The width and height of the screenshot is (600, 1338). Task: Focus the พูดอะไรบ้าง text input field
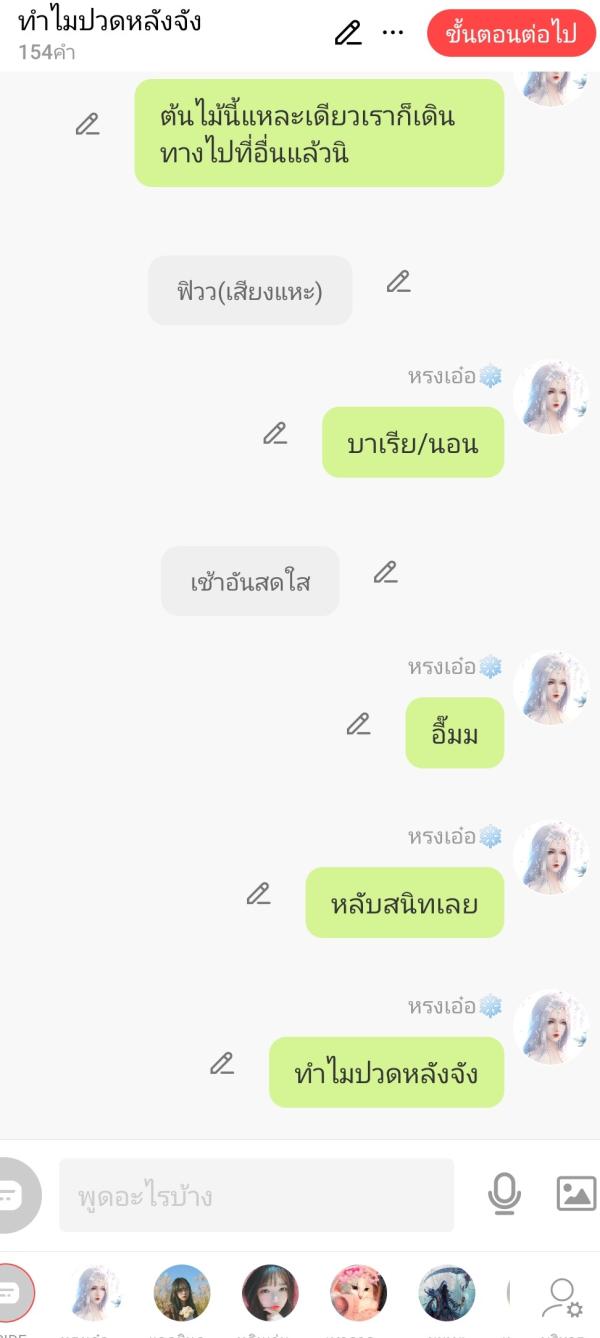pyautogui.click(x=256, y=1196)
